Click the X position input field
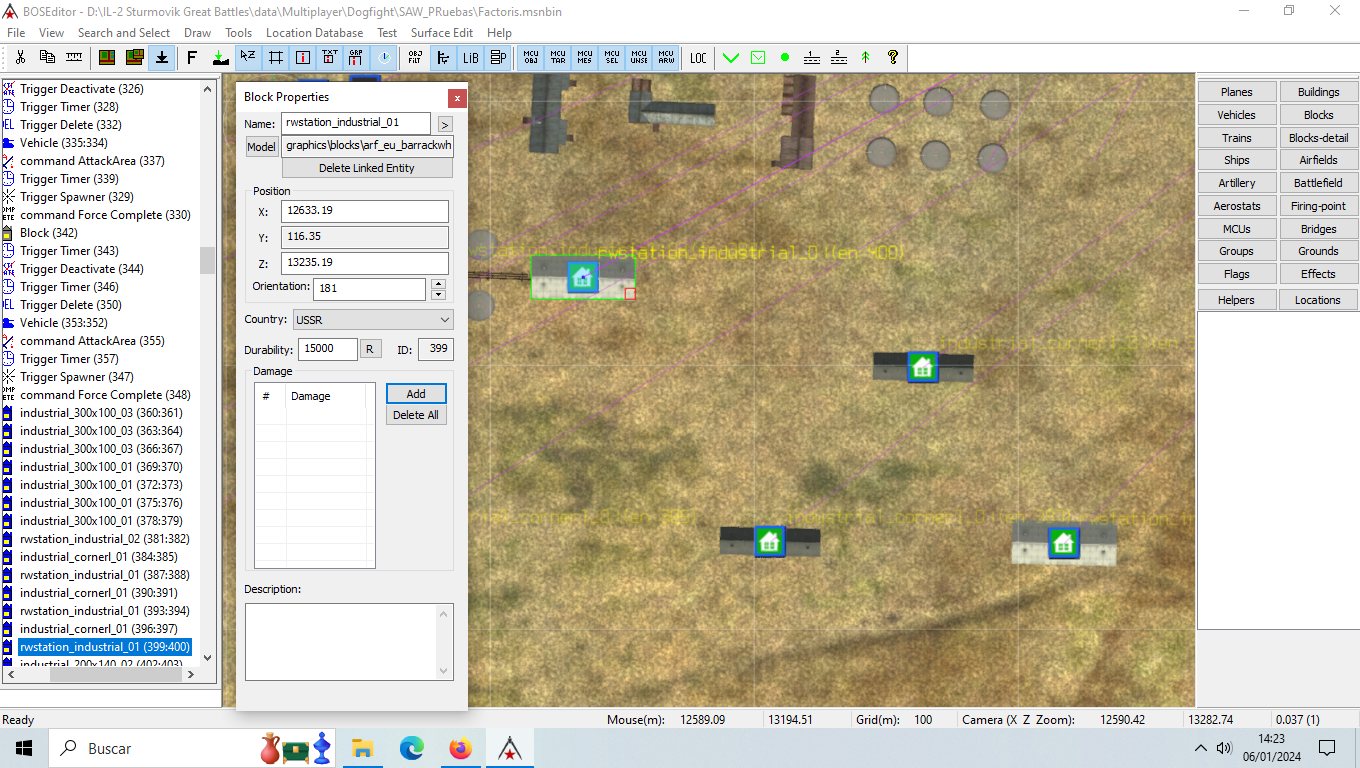Screen dimensions: 1360x768 pos(365,211)
